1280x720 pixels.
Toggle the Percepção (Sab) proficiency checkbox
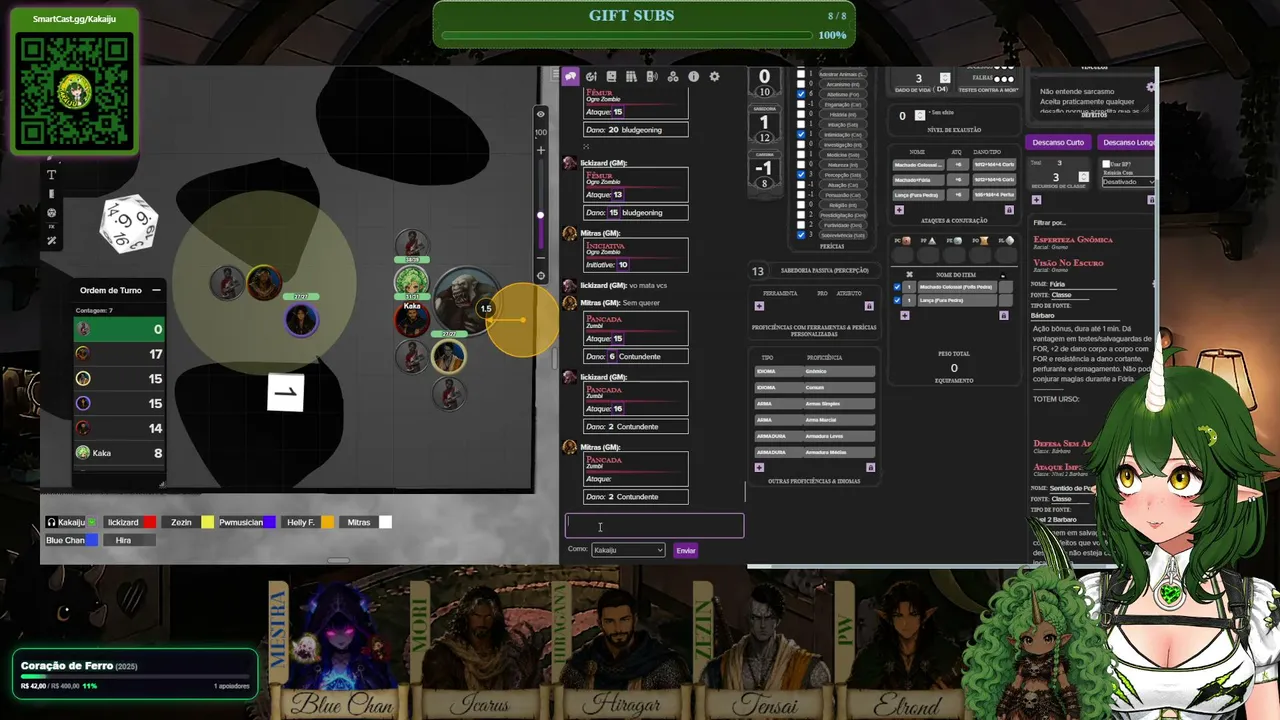pyautogui.click(x=801, y=175)
